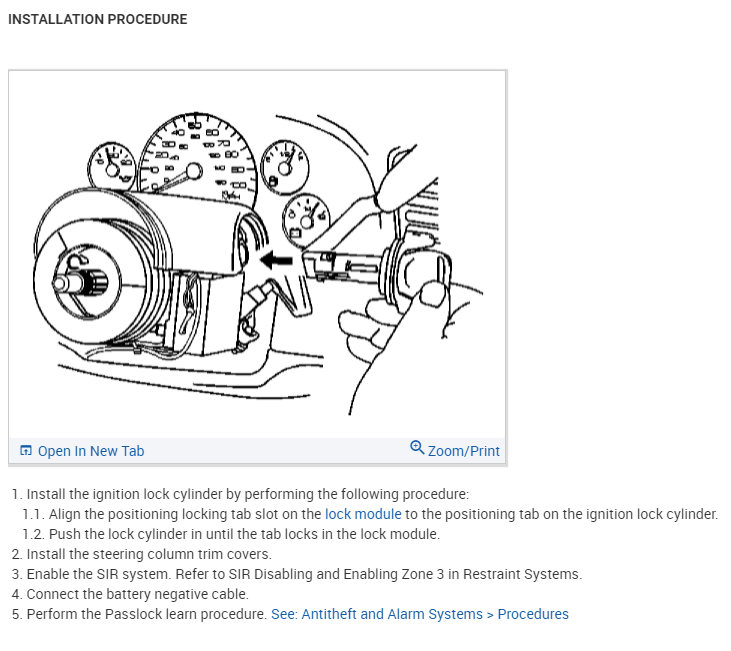The image size is (731, 651).
Task: Click step 1.2 Push the lock cylinder text
Action: pyautogui.click(x=231, y=534)
